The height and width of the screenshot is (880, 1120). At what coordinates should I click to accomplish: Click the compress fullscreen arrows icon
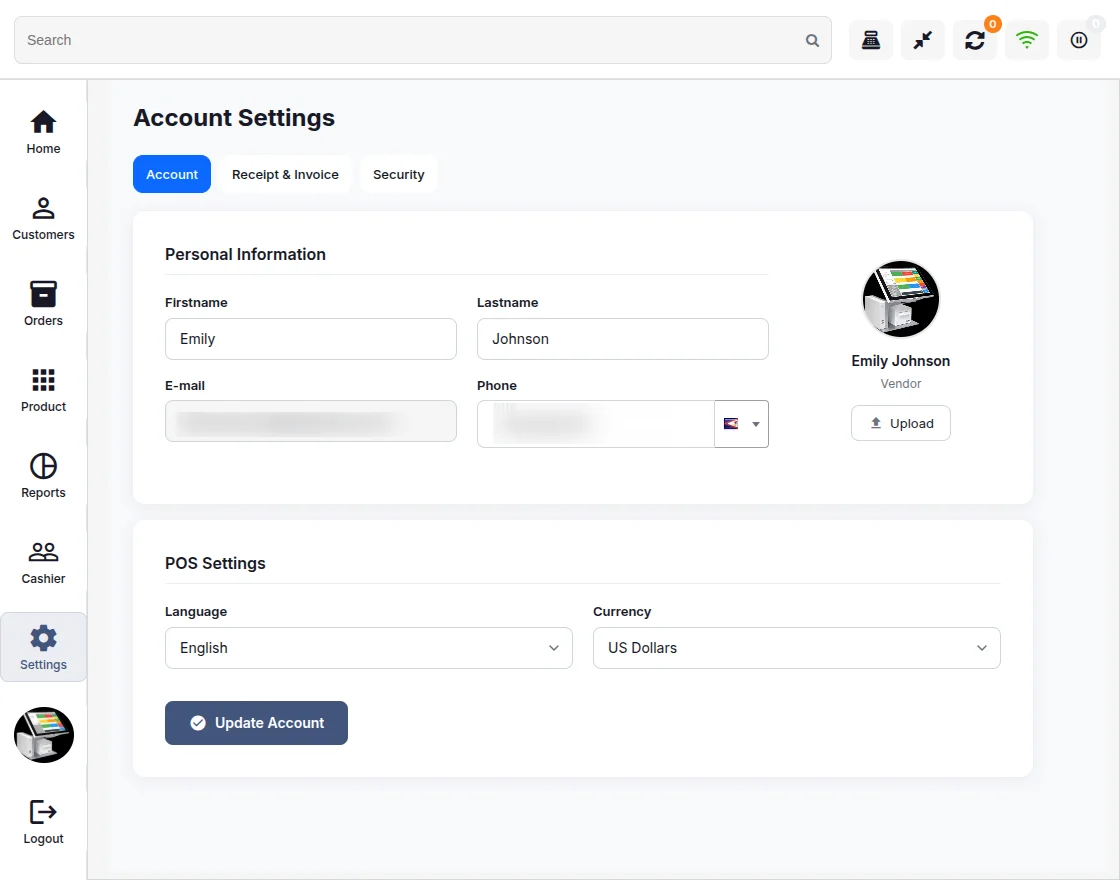point(922,40)
